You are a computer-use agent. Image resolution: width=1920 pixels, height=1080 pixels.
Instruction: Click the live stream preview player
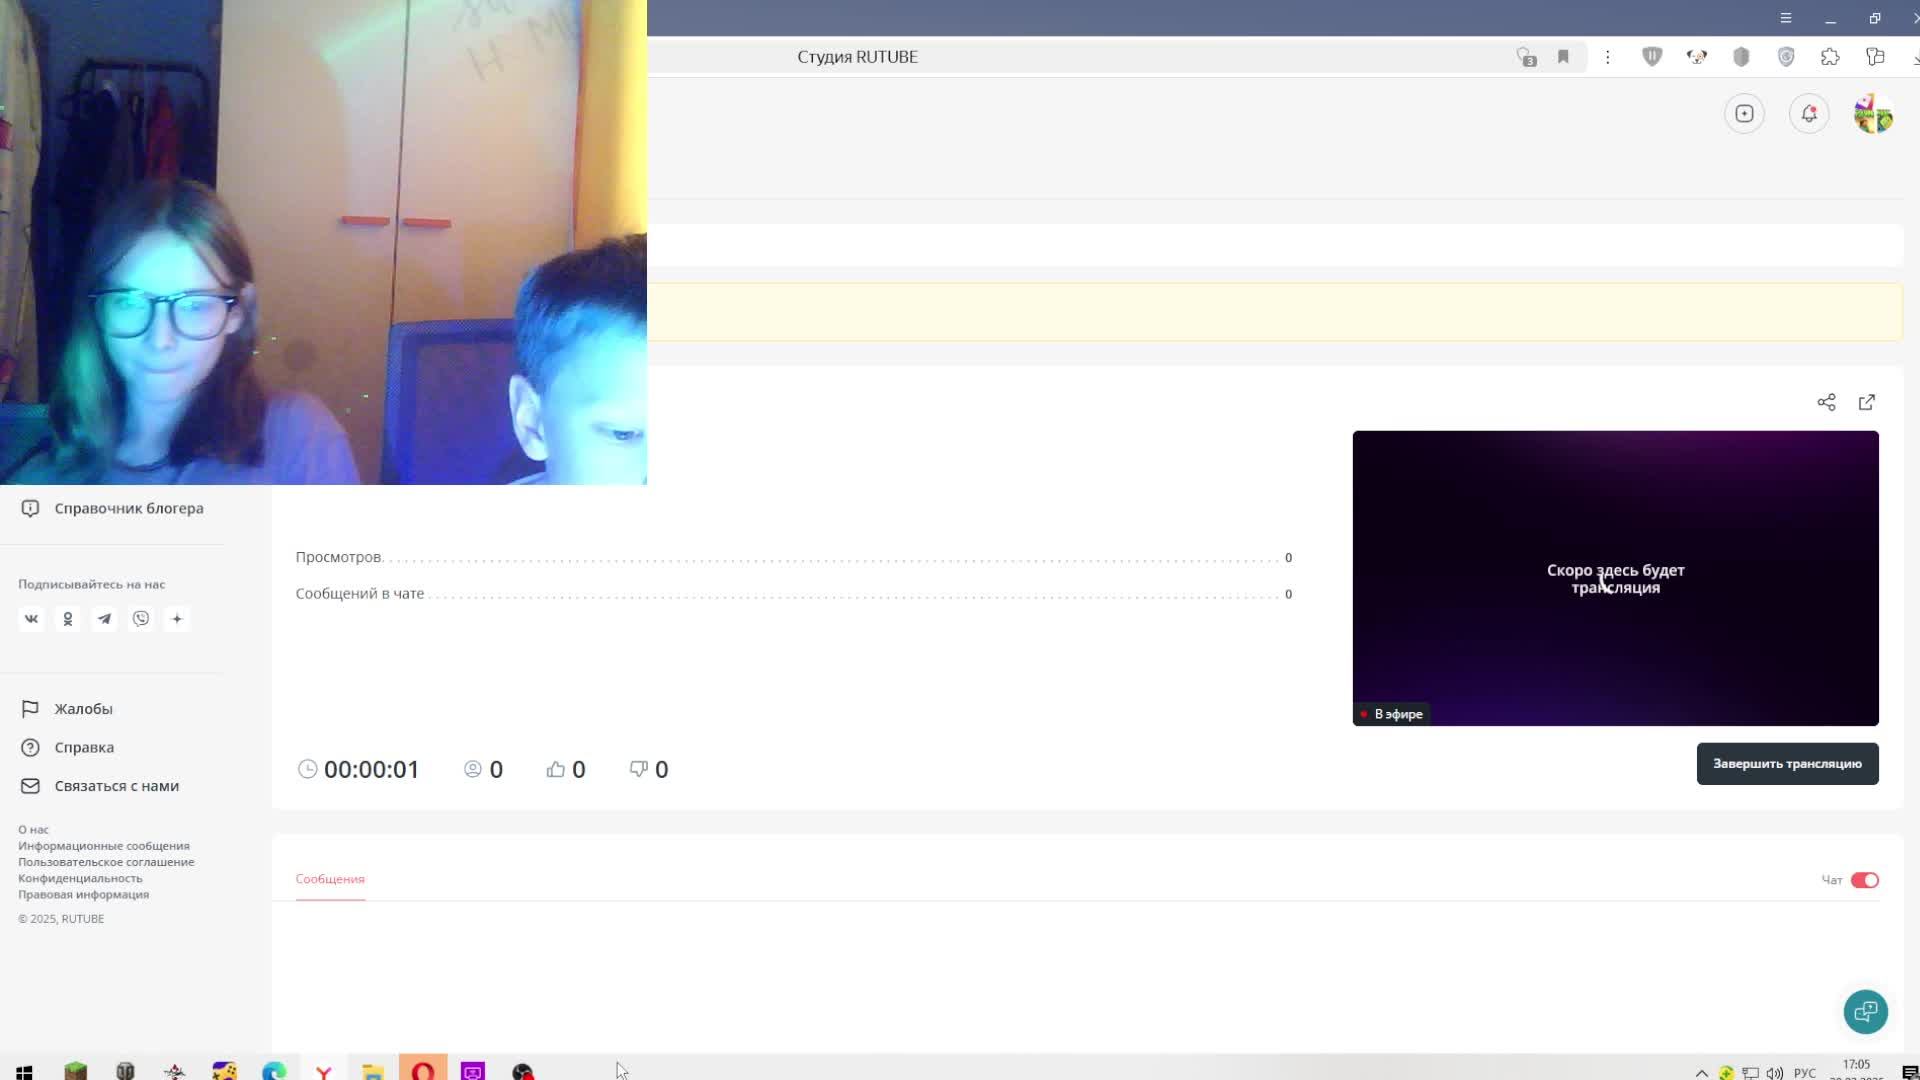[1615, 578]
